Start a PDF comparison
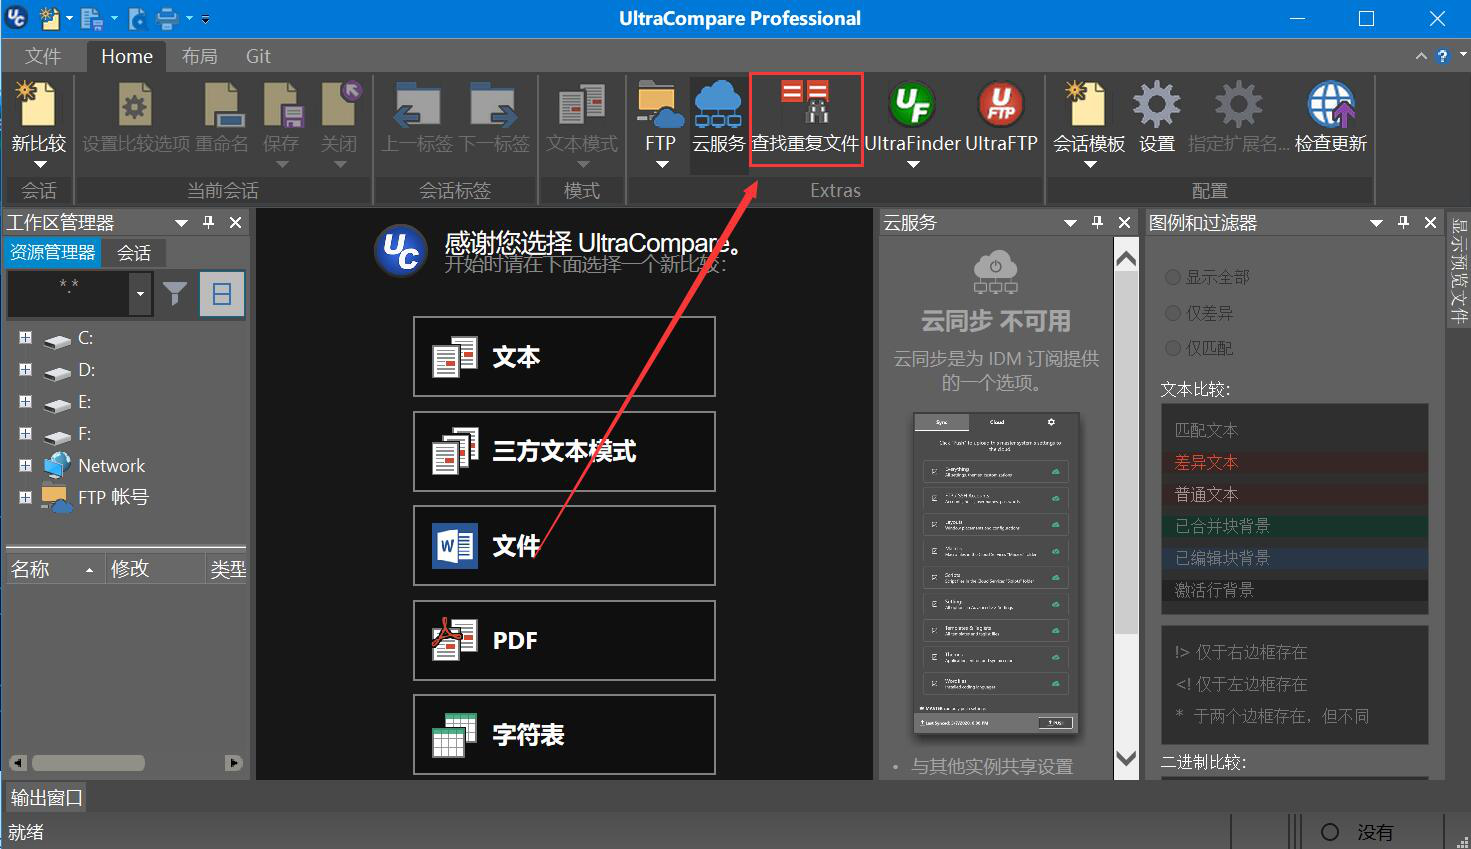 pos(564,640)
